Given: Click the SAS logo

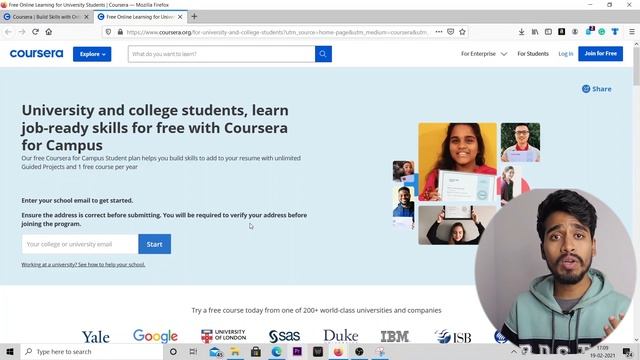Looking at the screenshot, I should tap(284, 336).
